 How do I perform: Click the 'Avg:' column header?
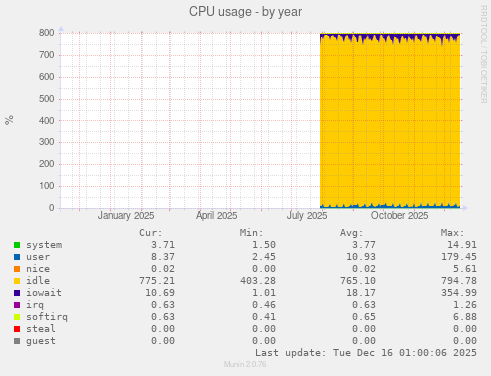point(352,233)
